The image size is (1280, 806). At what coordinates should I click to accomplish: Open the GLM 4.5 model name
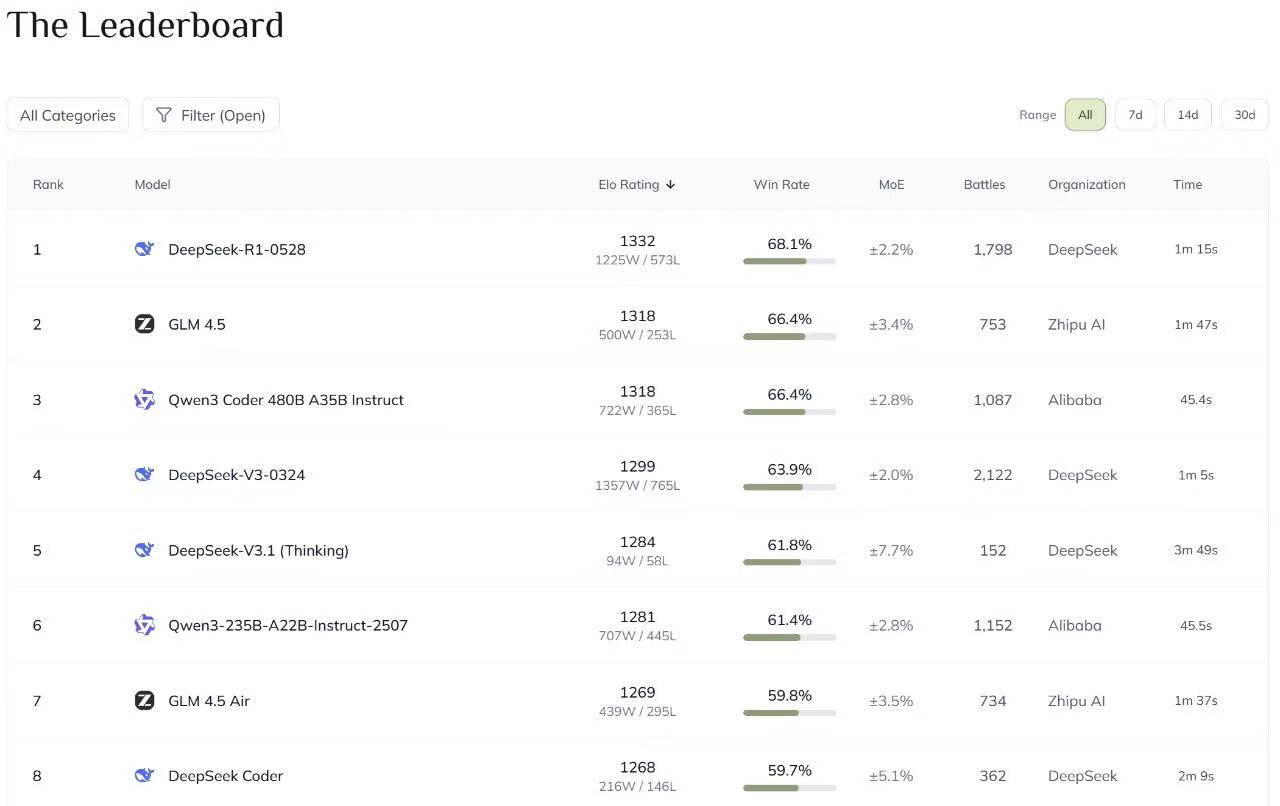click(197, 324)
